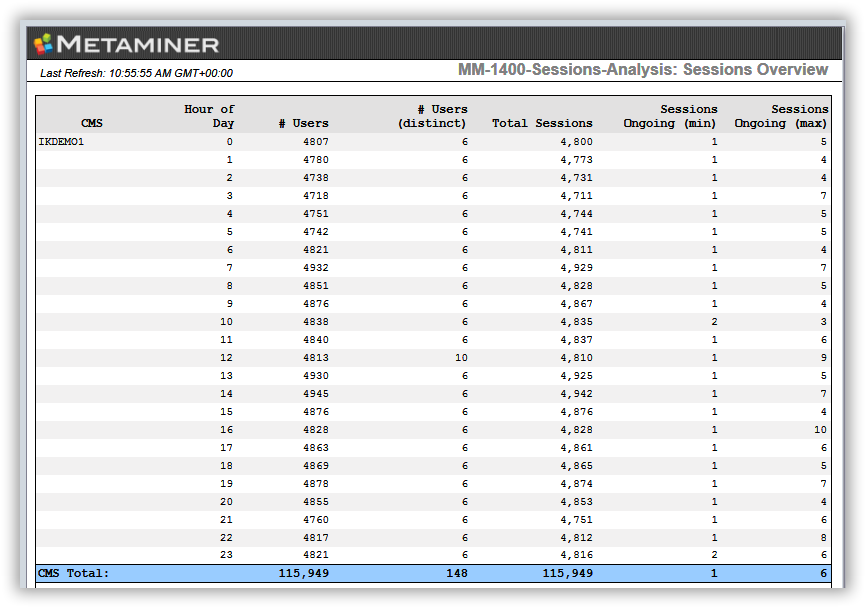Click the Sessions Ongoing (min) header
Image resolution: width=866 pixels, height=608 pixels.
tap(670, 116)
